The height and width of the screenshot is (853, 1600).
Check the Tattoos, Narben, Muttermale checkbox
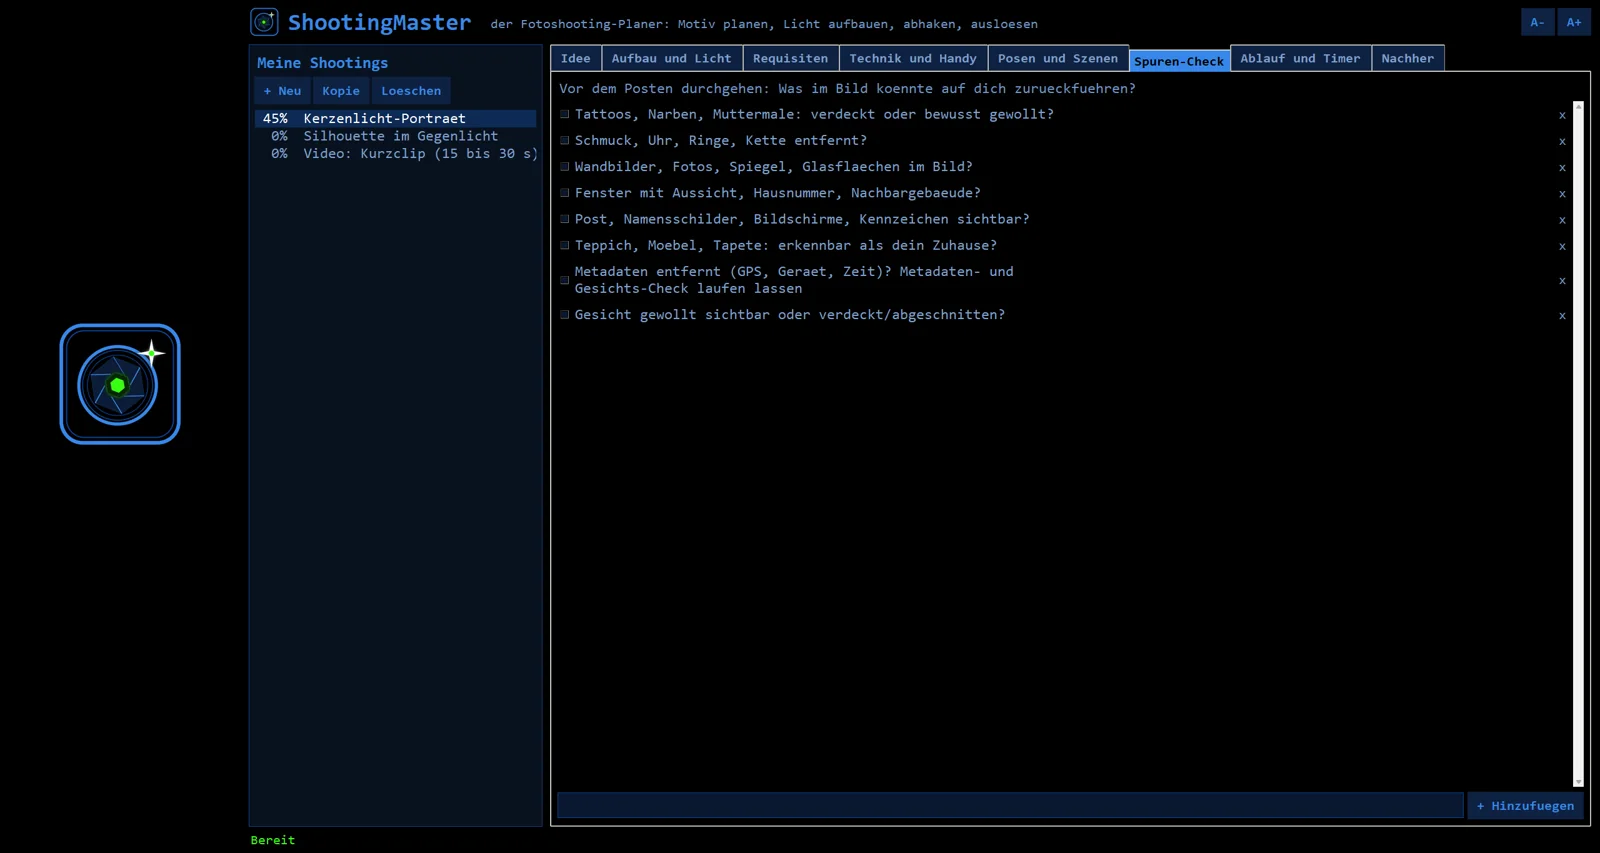tap(565, 114)
